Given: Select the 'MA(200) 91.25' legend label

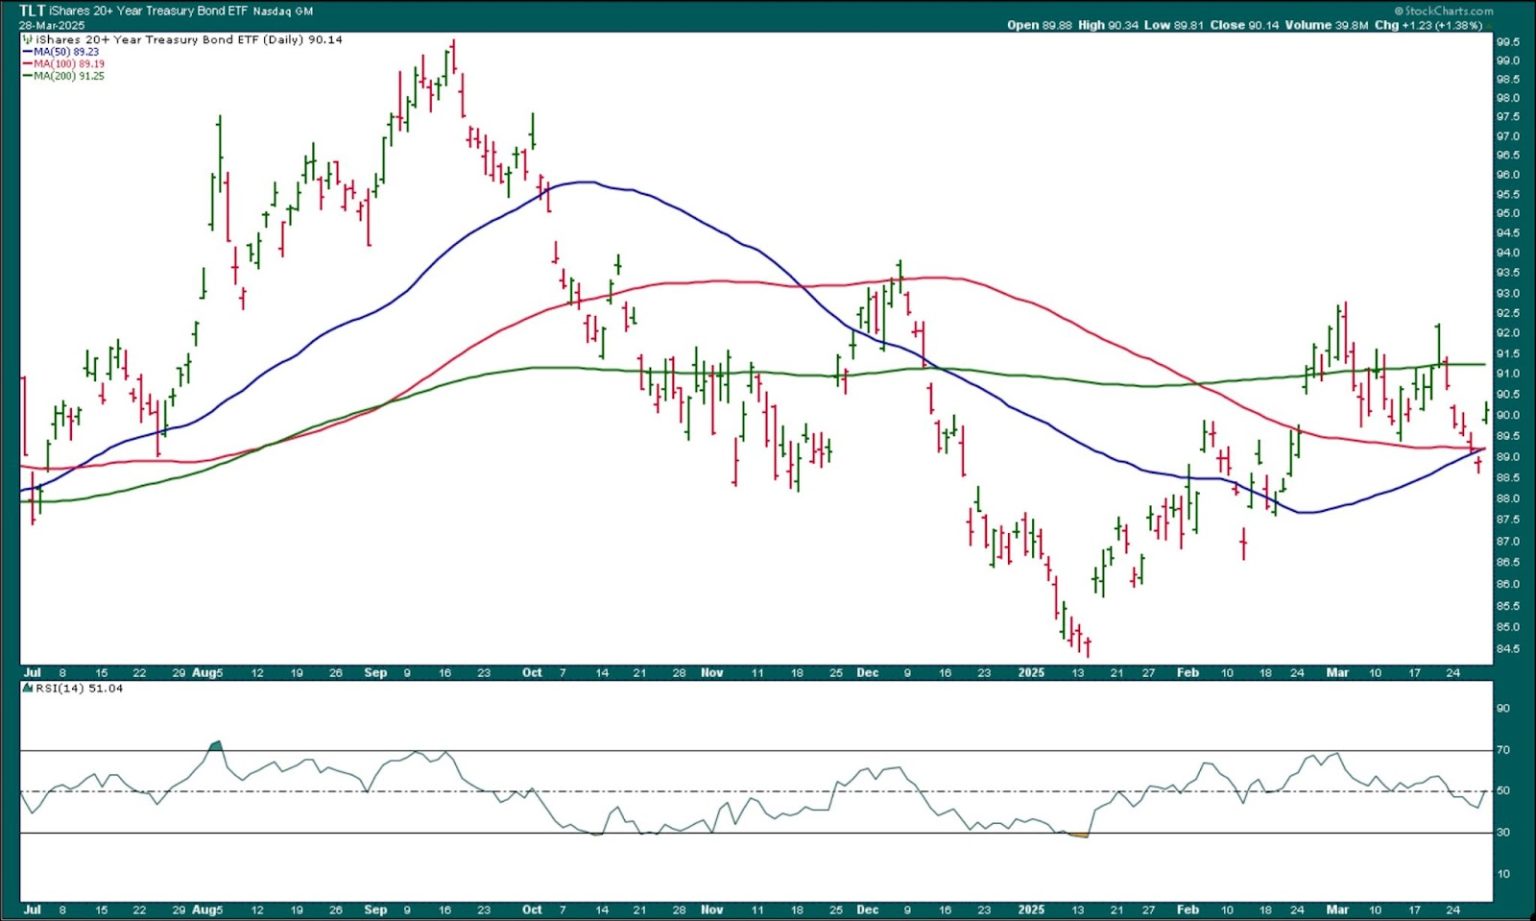Looking at the screenshot, I should [x=69, y=76].
